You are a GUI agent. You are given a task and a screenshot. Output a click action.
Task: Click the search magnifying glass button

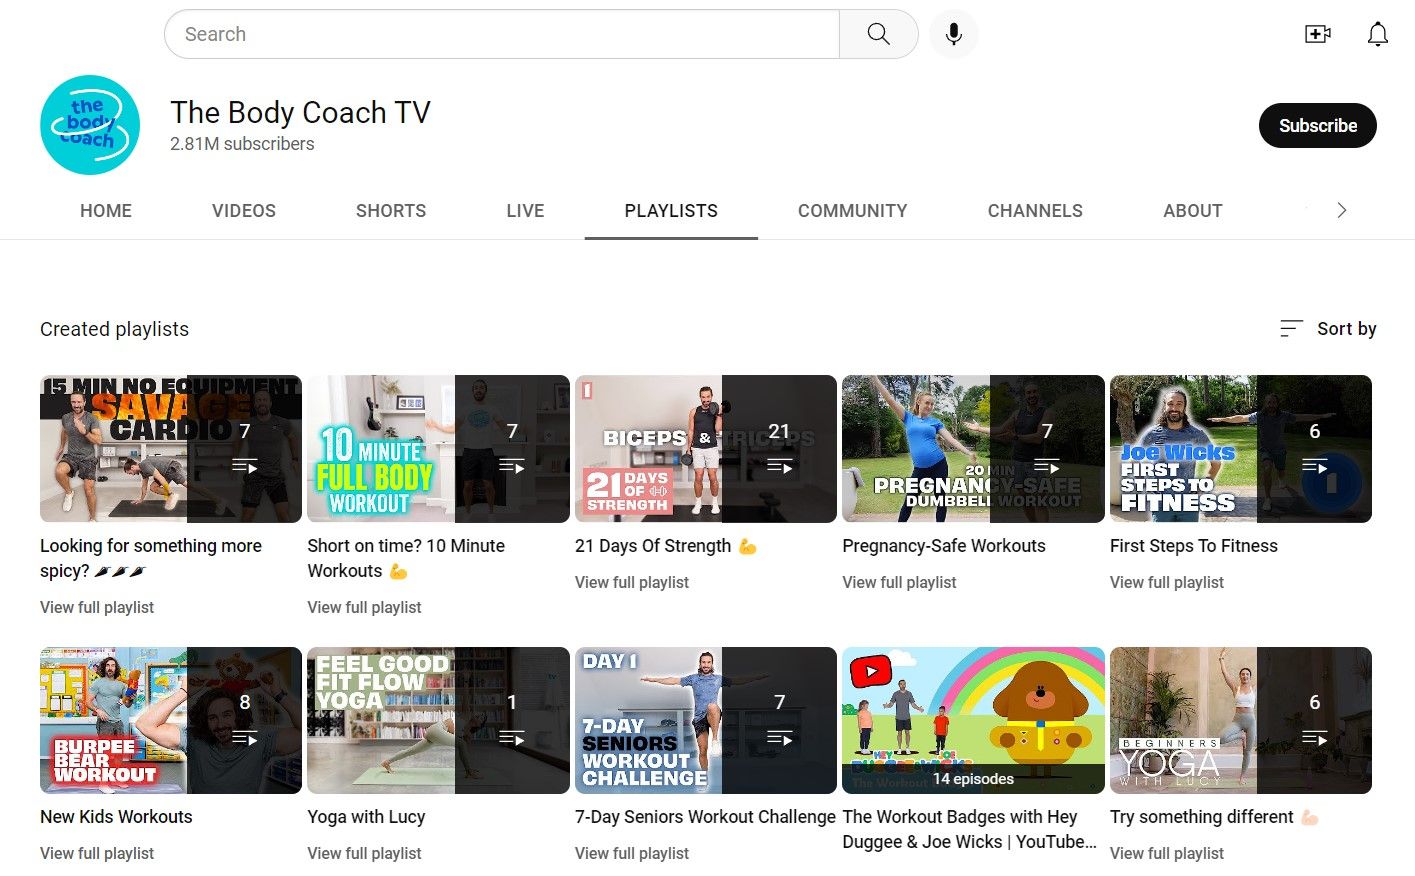click(878, 34)
